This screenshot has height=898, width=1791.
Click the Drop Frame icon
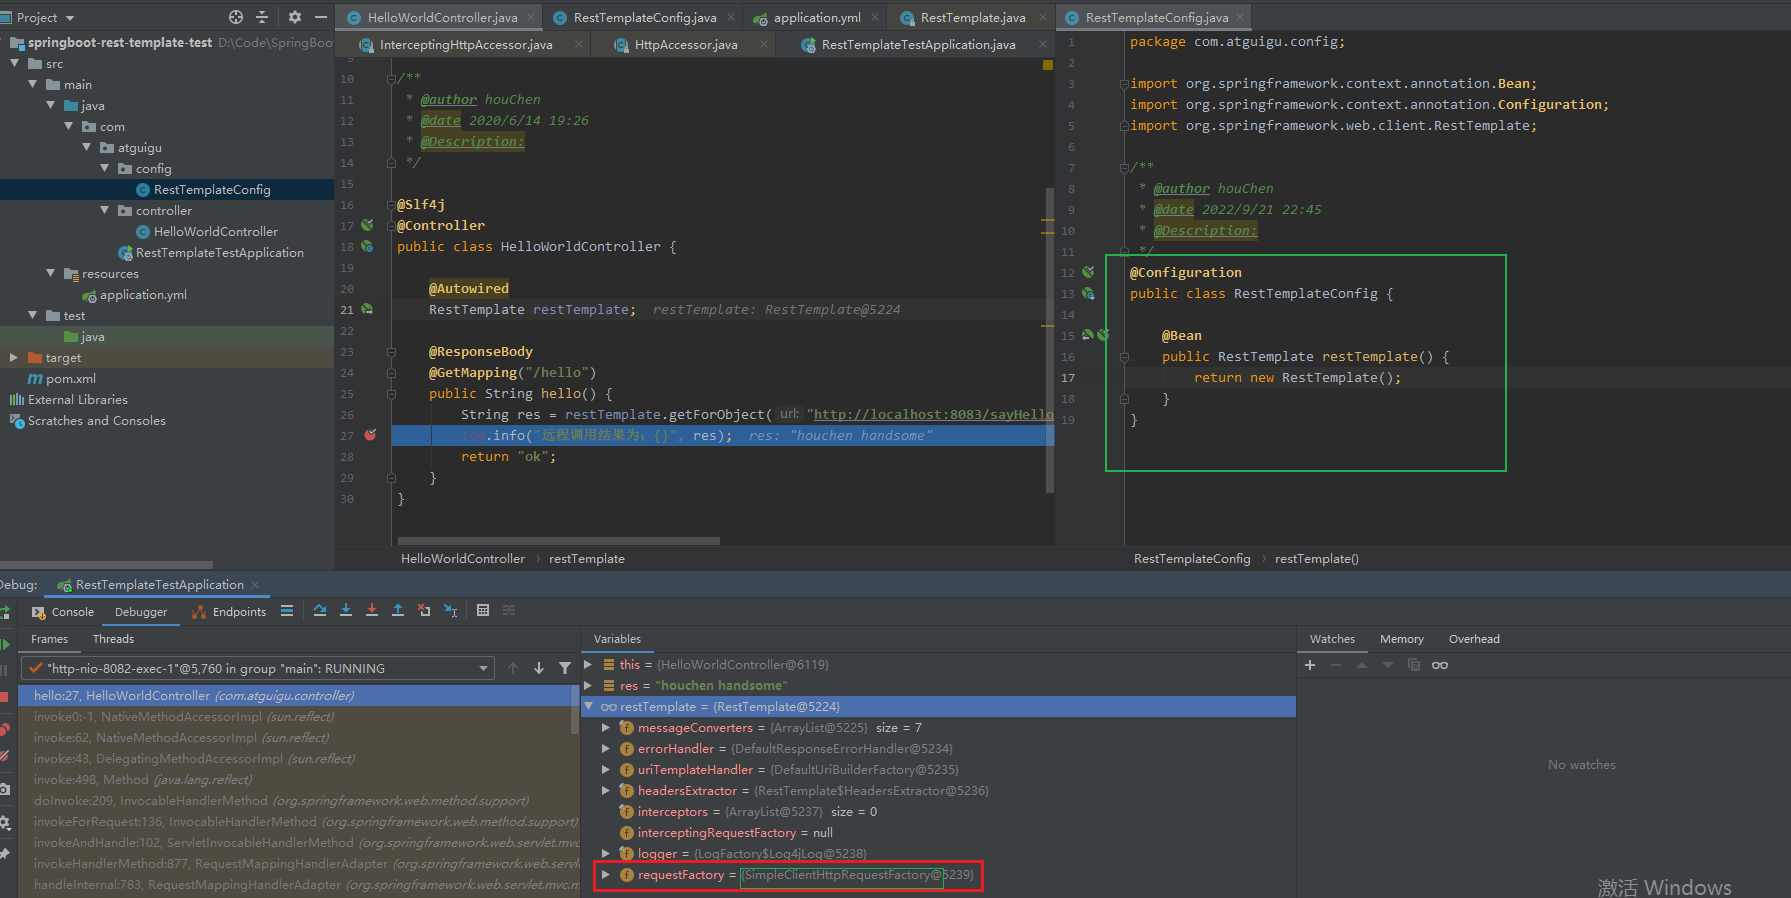[424, 610]
